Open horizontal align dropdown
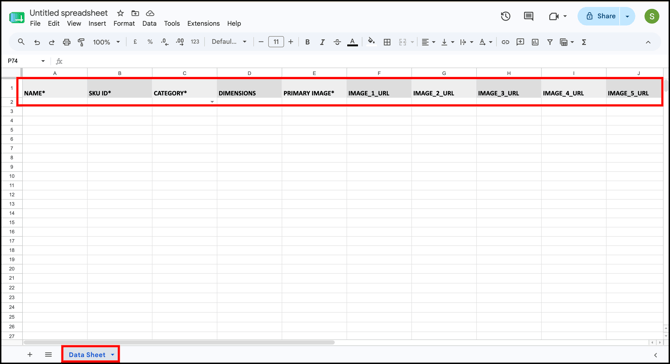Viewport: 670px width, 364px height. click(428, 42)
